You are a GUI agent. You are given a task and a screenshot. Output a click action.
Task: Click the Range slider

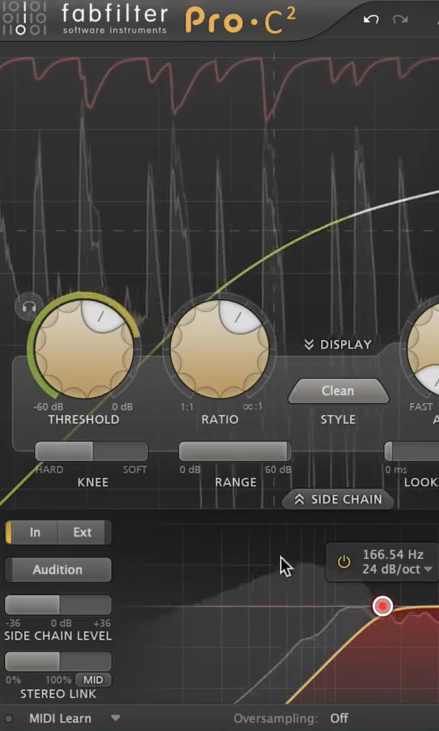click(235, 451)
